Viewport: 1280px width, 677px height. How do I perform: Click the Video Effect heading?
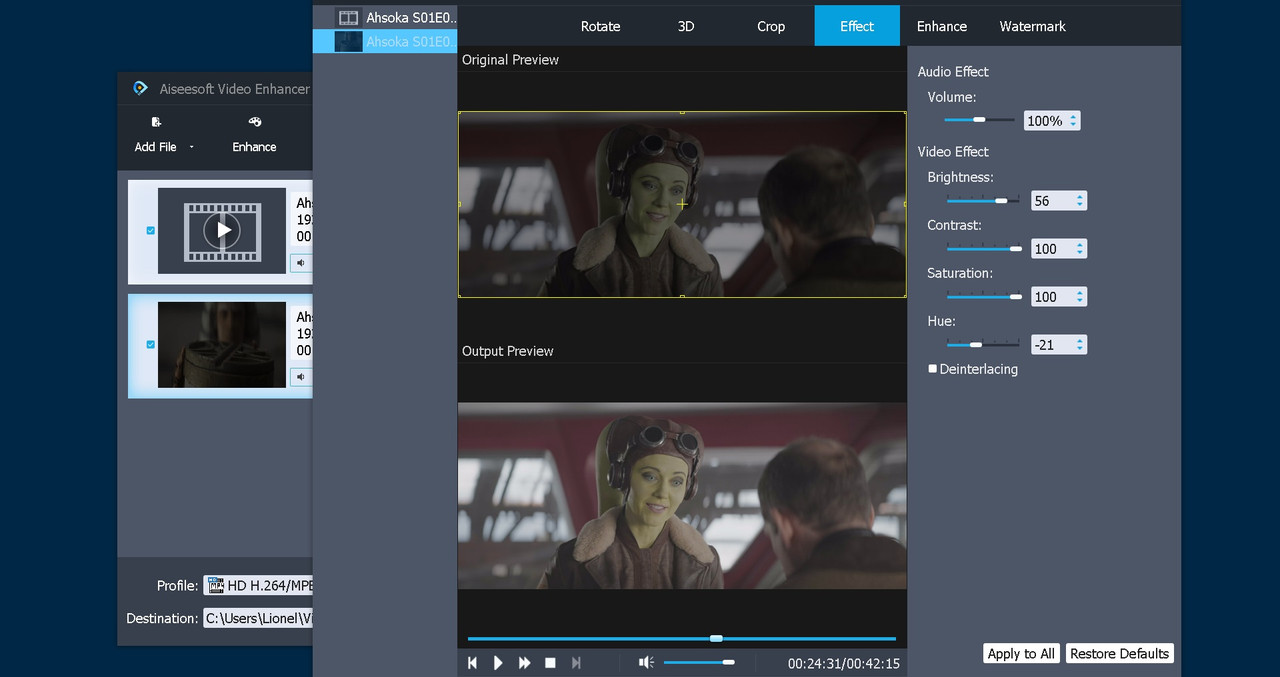[x=953, y=152]
